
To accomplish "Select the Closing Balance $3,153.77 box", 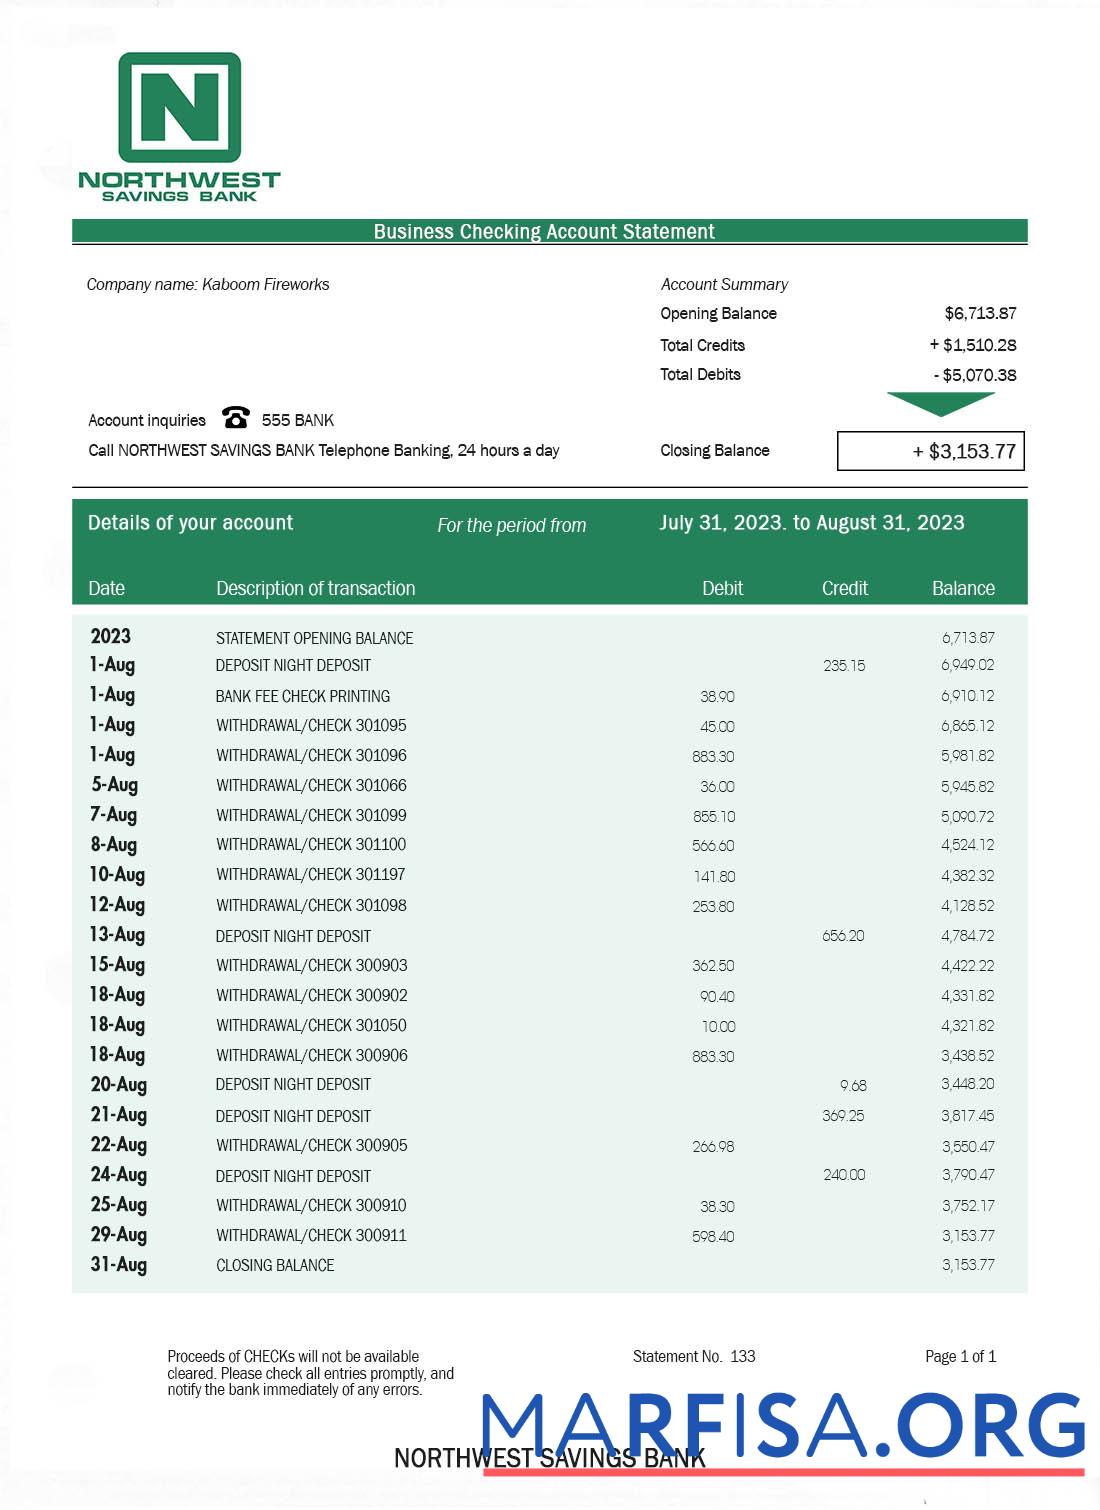I will (x=932, y=451).
